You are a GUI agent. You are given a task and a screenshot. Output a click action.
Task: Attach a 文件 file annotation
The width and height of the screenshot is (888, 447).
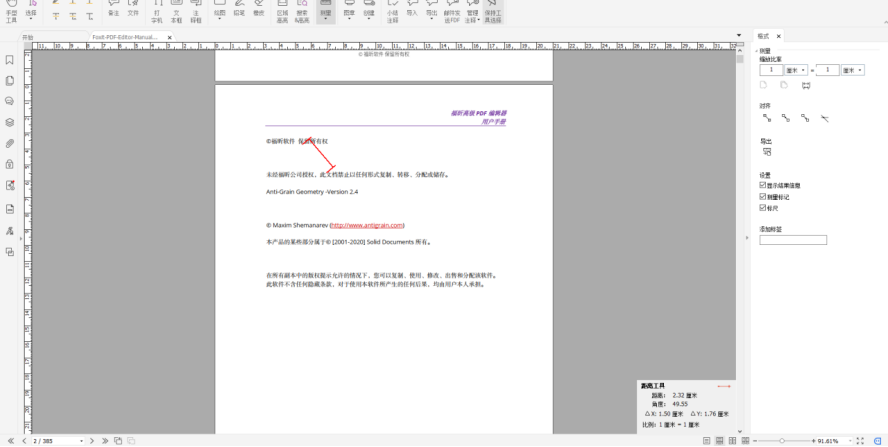(x=133, y=10)
